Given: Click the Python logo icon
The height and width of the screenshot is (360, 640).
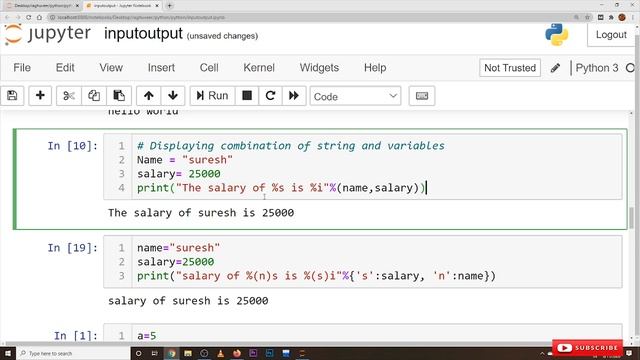Looking at the screenshot, I should click(557, 35).
